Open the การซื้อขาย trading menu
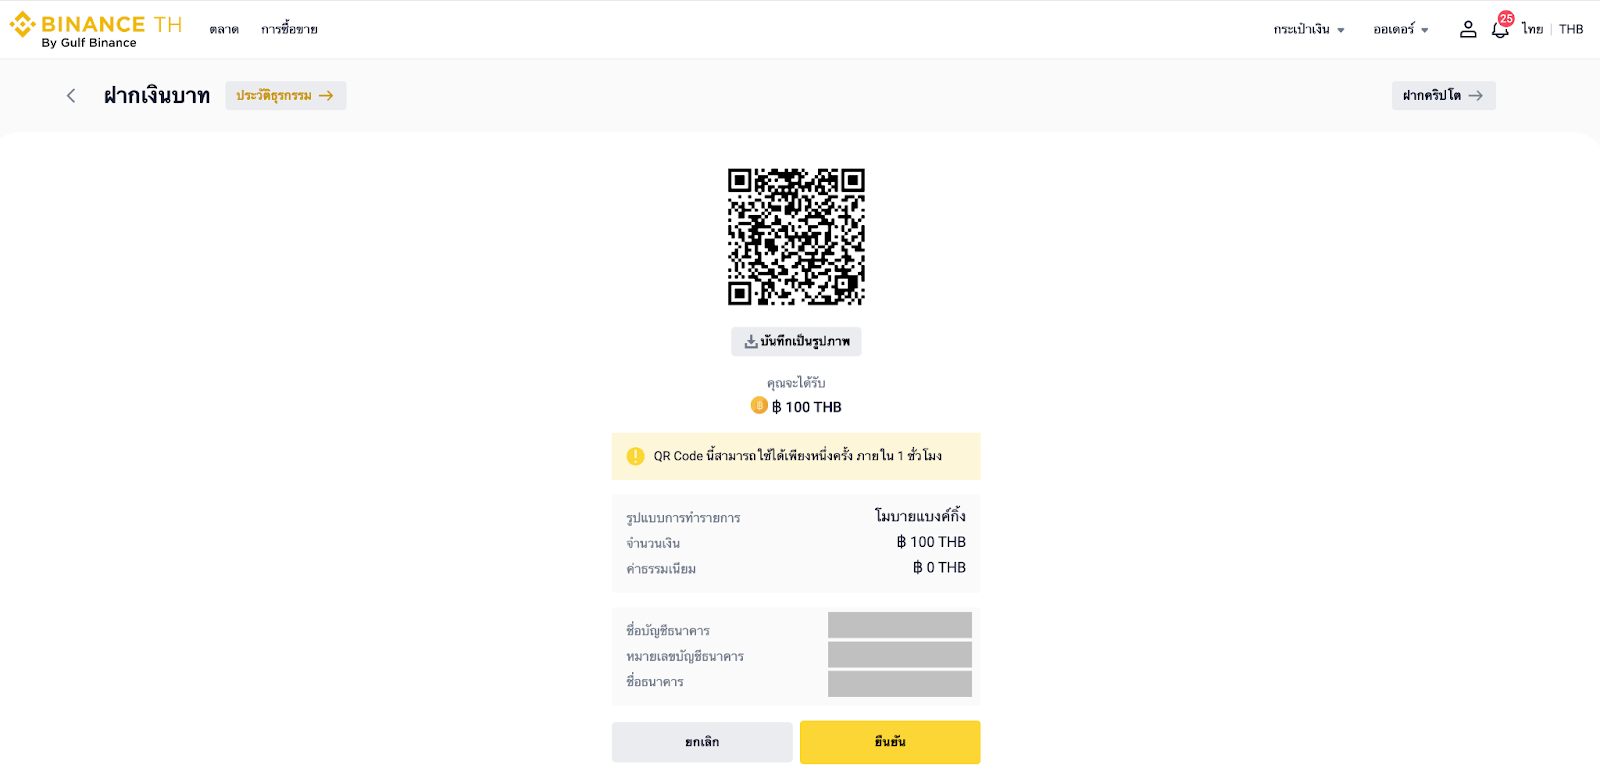The height and width of the screenshot is (783, 1600). [x=289, y=30]
